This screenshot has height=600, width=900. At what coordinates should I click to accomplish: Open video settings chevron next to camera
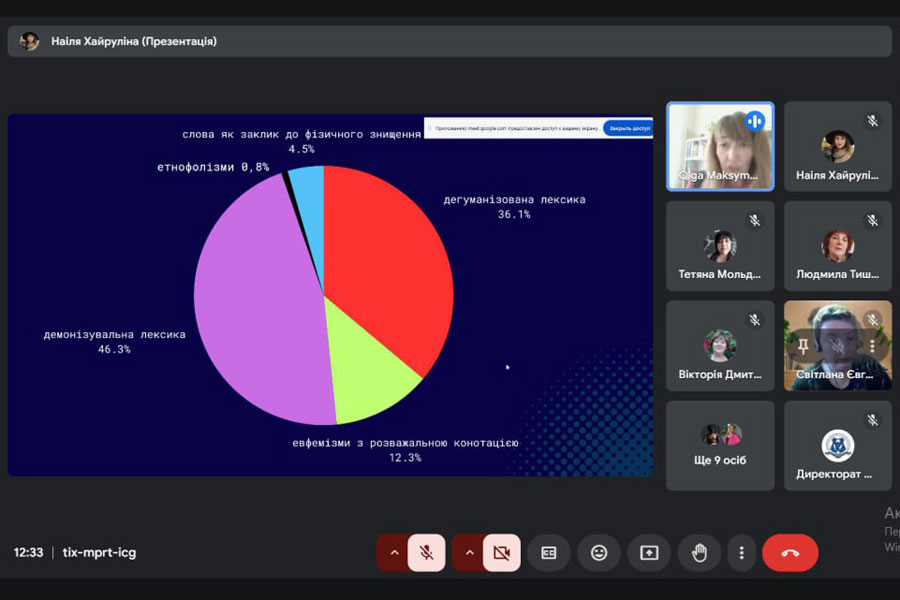469,552
